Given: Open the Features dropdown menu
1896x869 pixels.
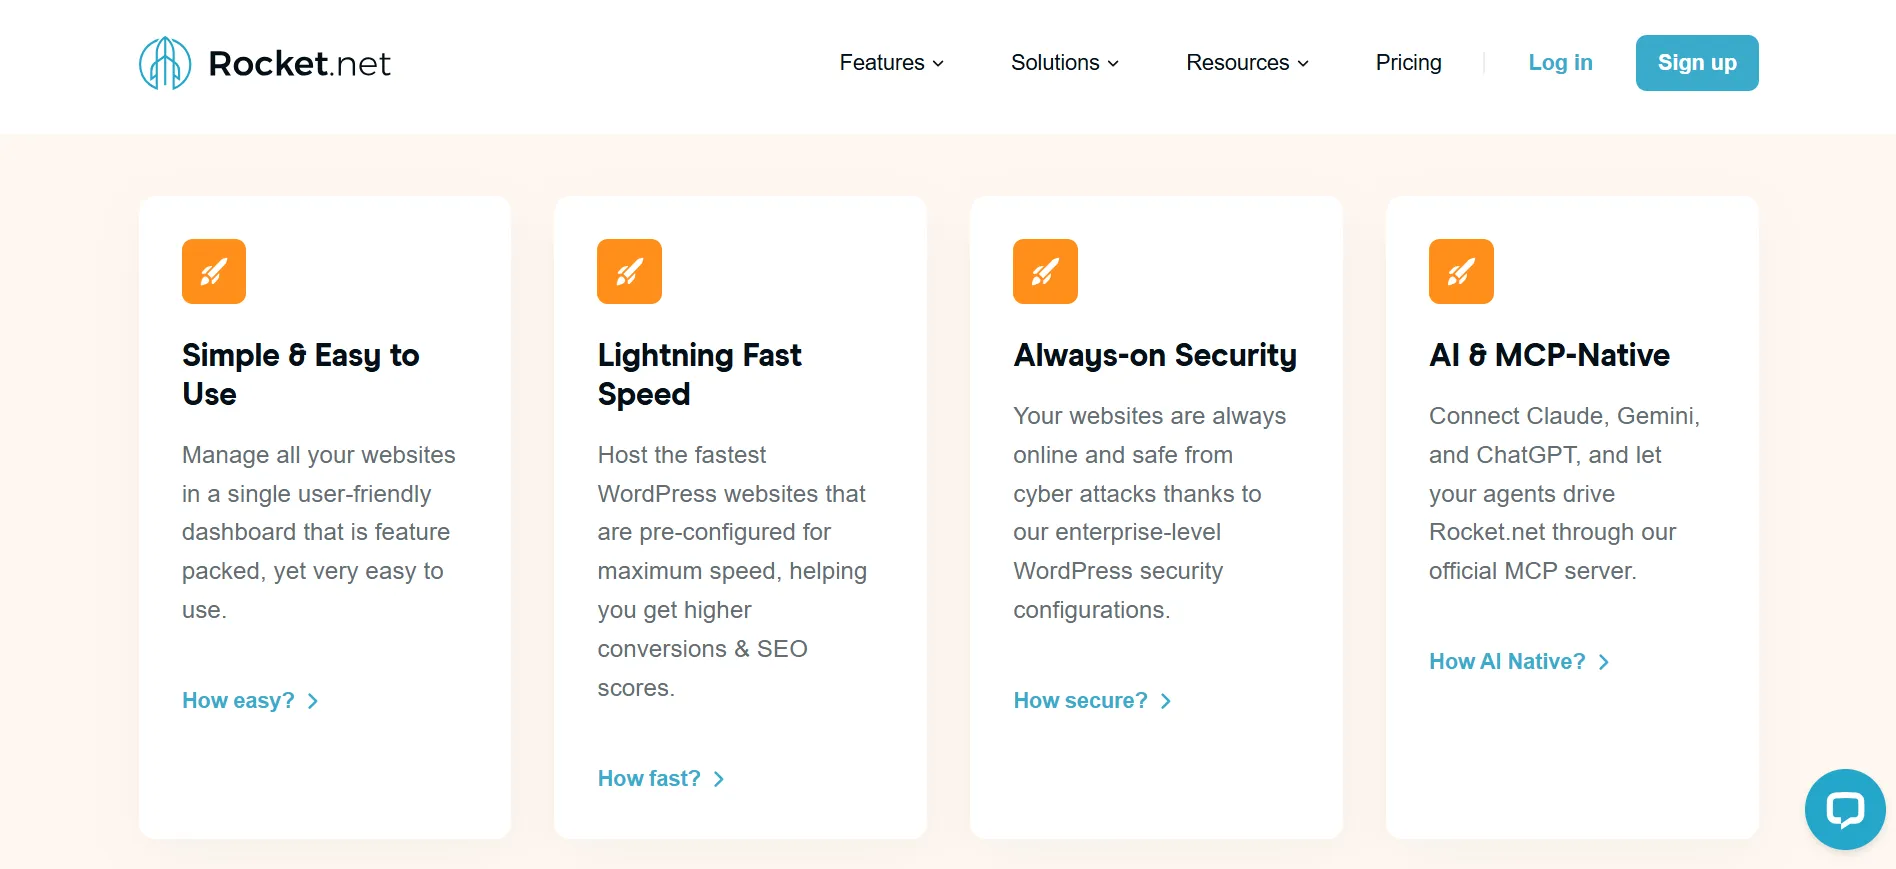Looking at the screenshot, I should click(x=891, y=63).
